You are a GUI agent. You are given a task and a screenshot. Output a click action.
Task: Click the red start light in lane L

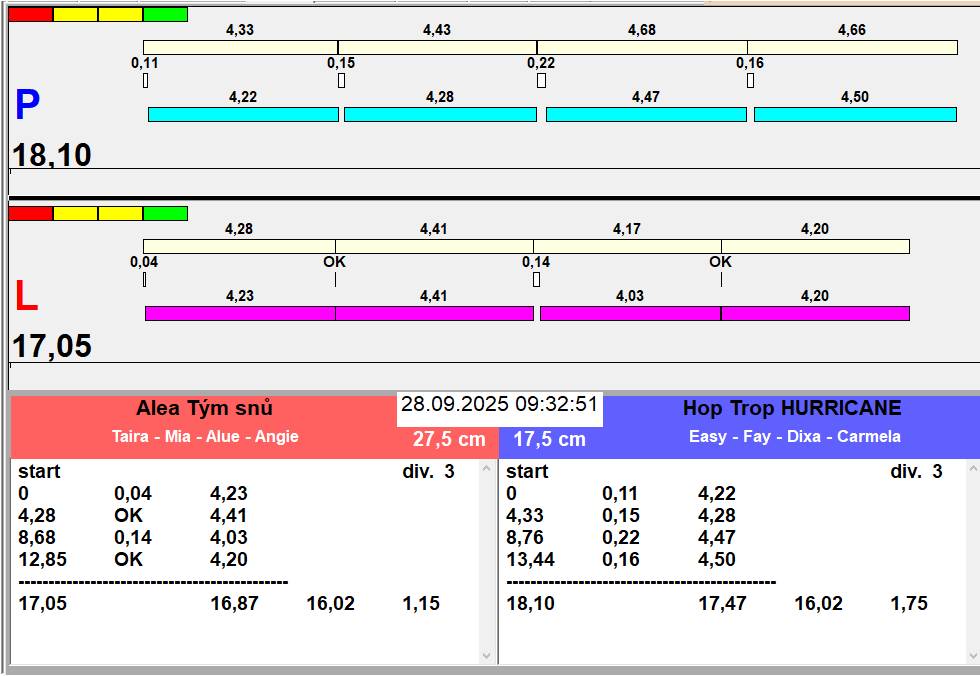pyautogui.click(x=30, y=213)
